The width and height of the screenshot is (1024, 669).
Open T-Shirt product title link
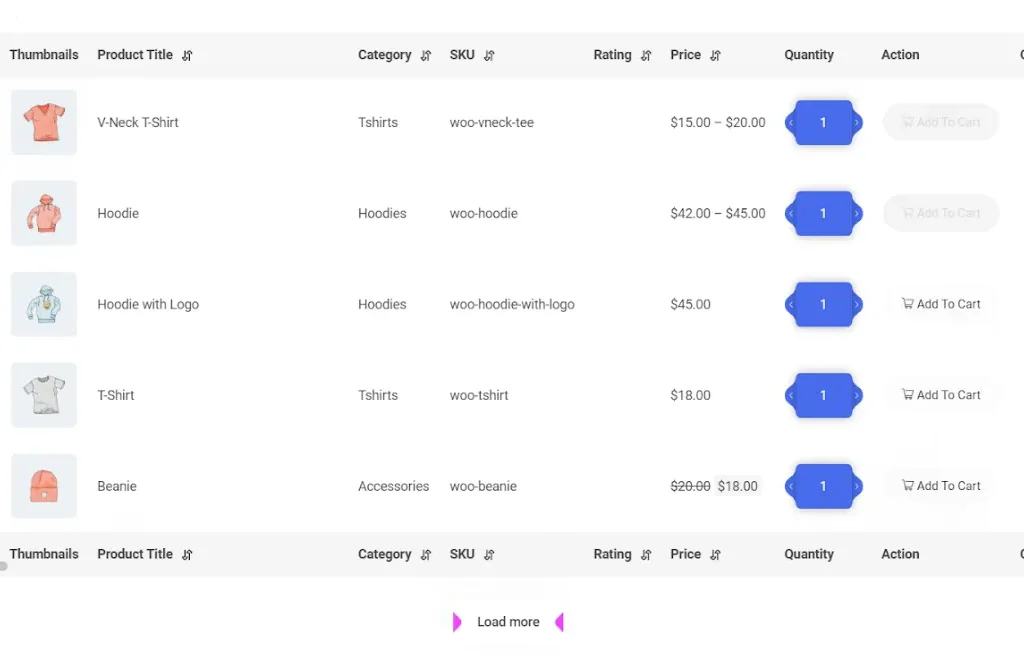pos(116,395)
